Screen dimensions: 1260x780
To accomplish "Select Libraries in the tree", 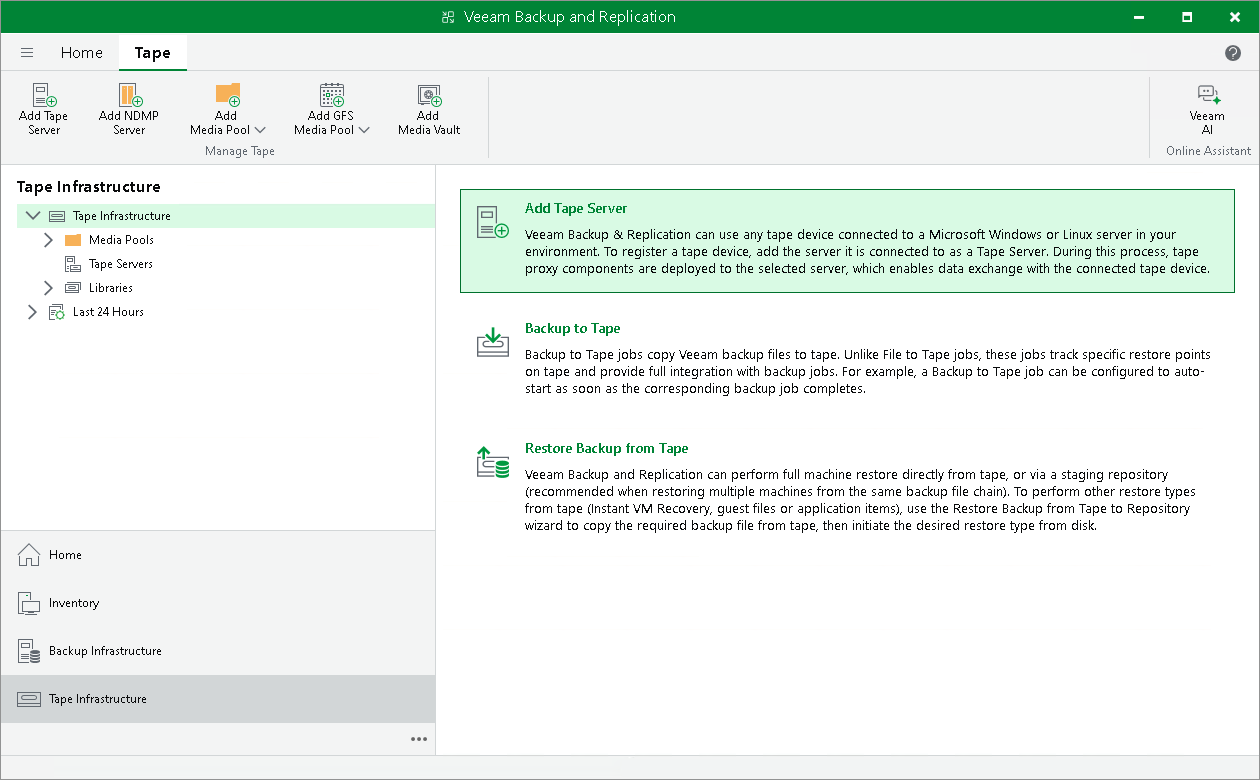I will point(111,288).
